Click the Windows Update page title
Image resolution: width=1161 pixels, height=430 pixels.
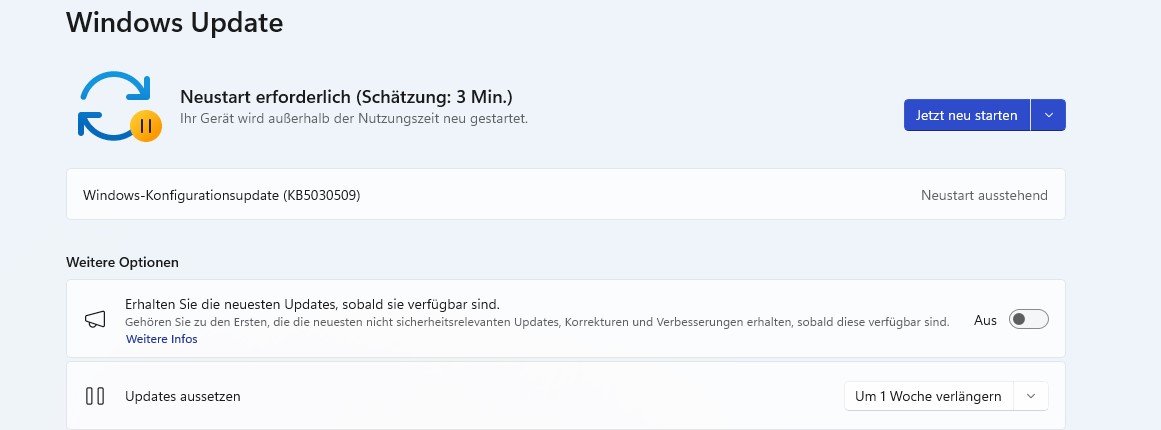click(x=175, y=22)
